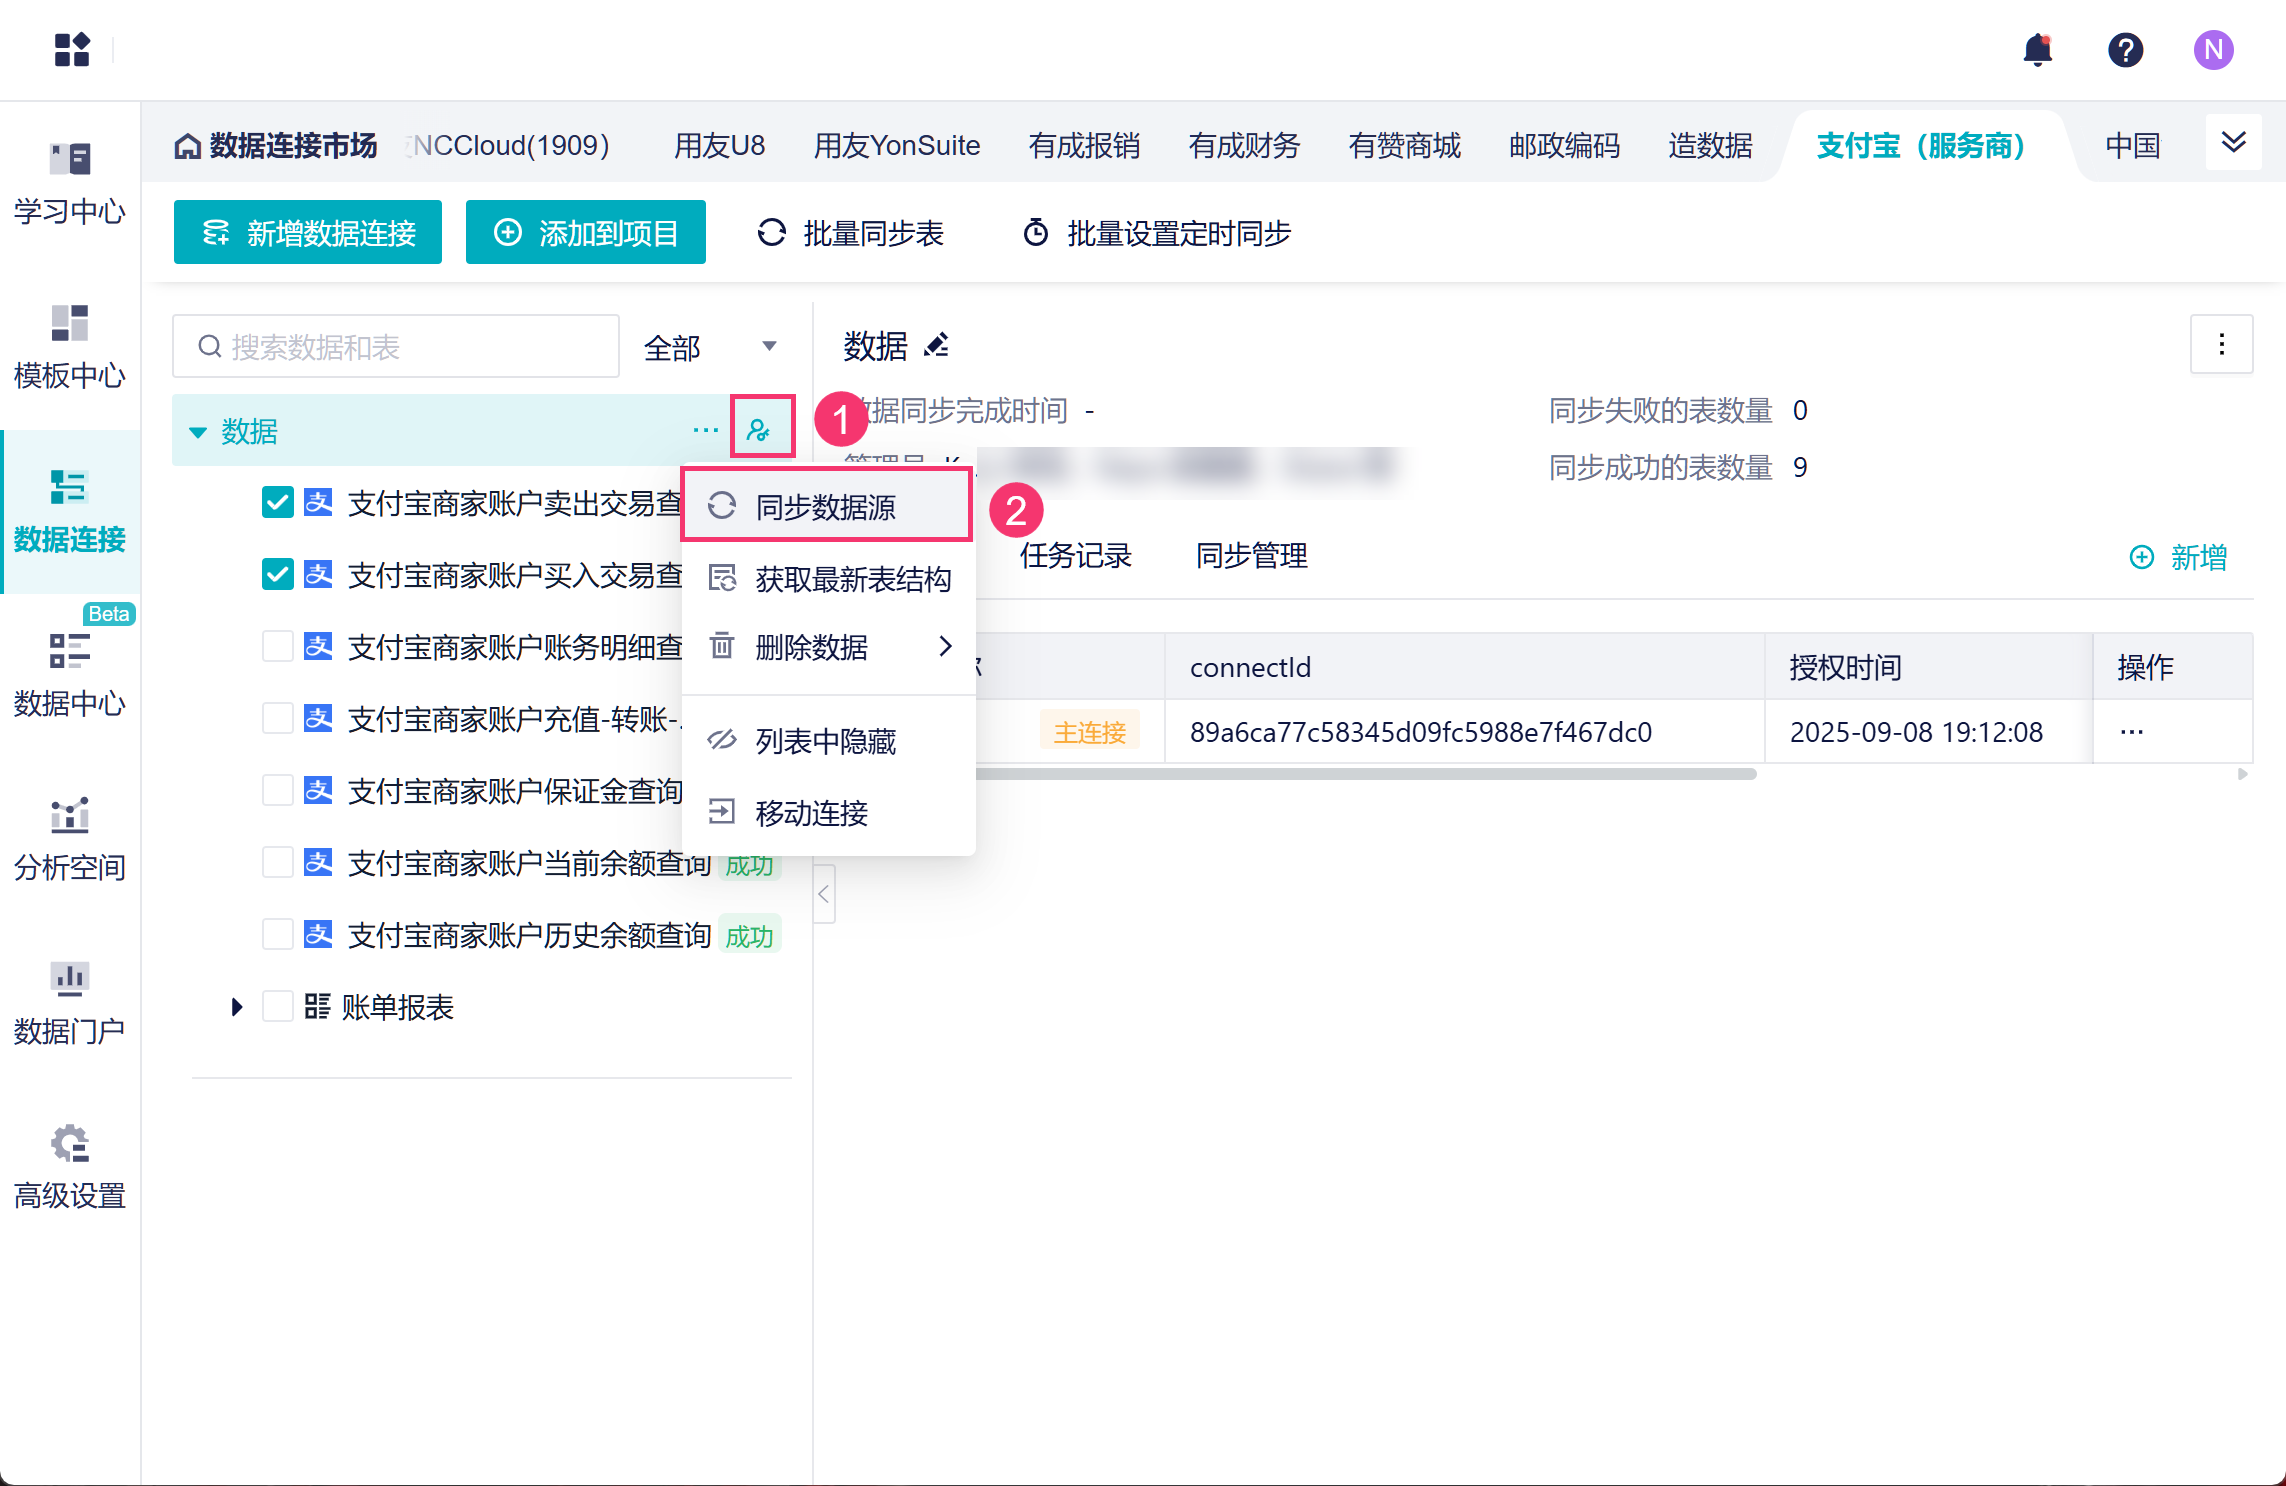Open 分析空间 in the left sidebar

pyautogui.click(x=70, y=840)
